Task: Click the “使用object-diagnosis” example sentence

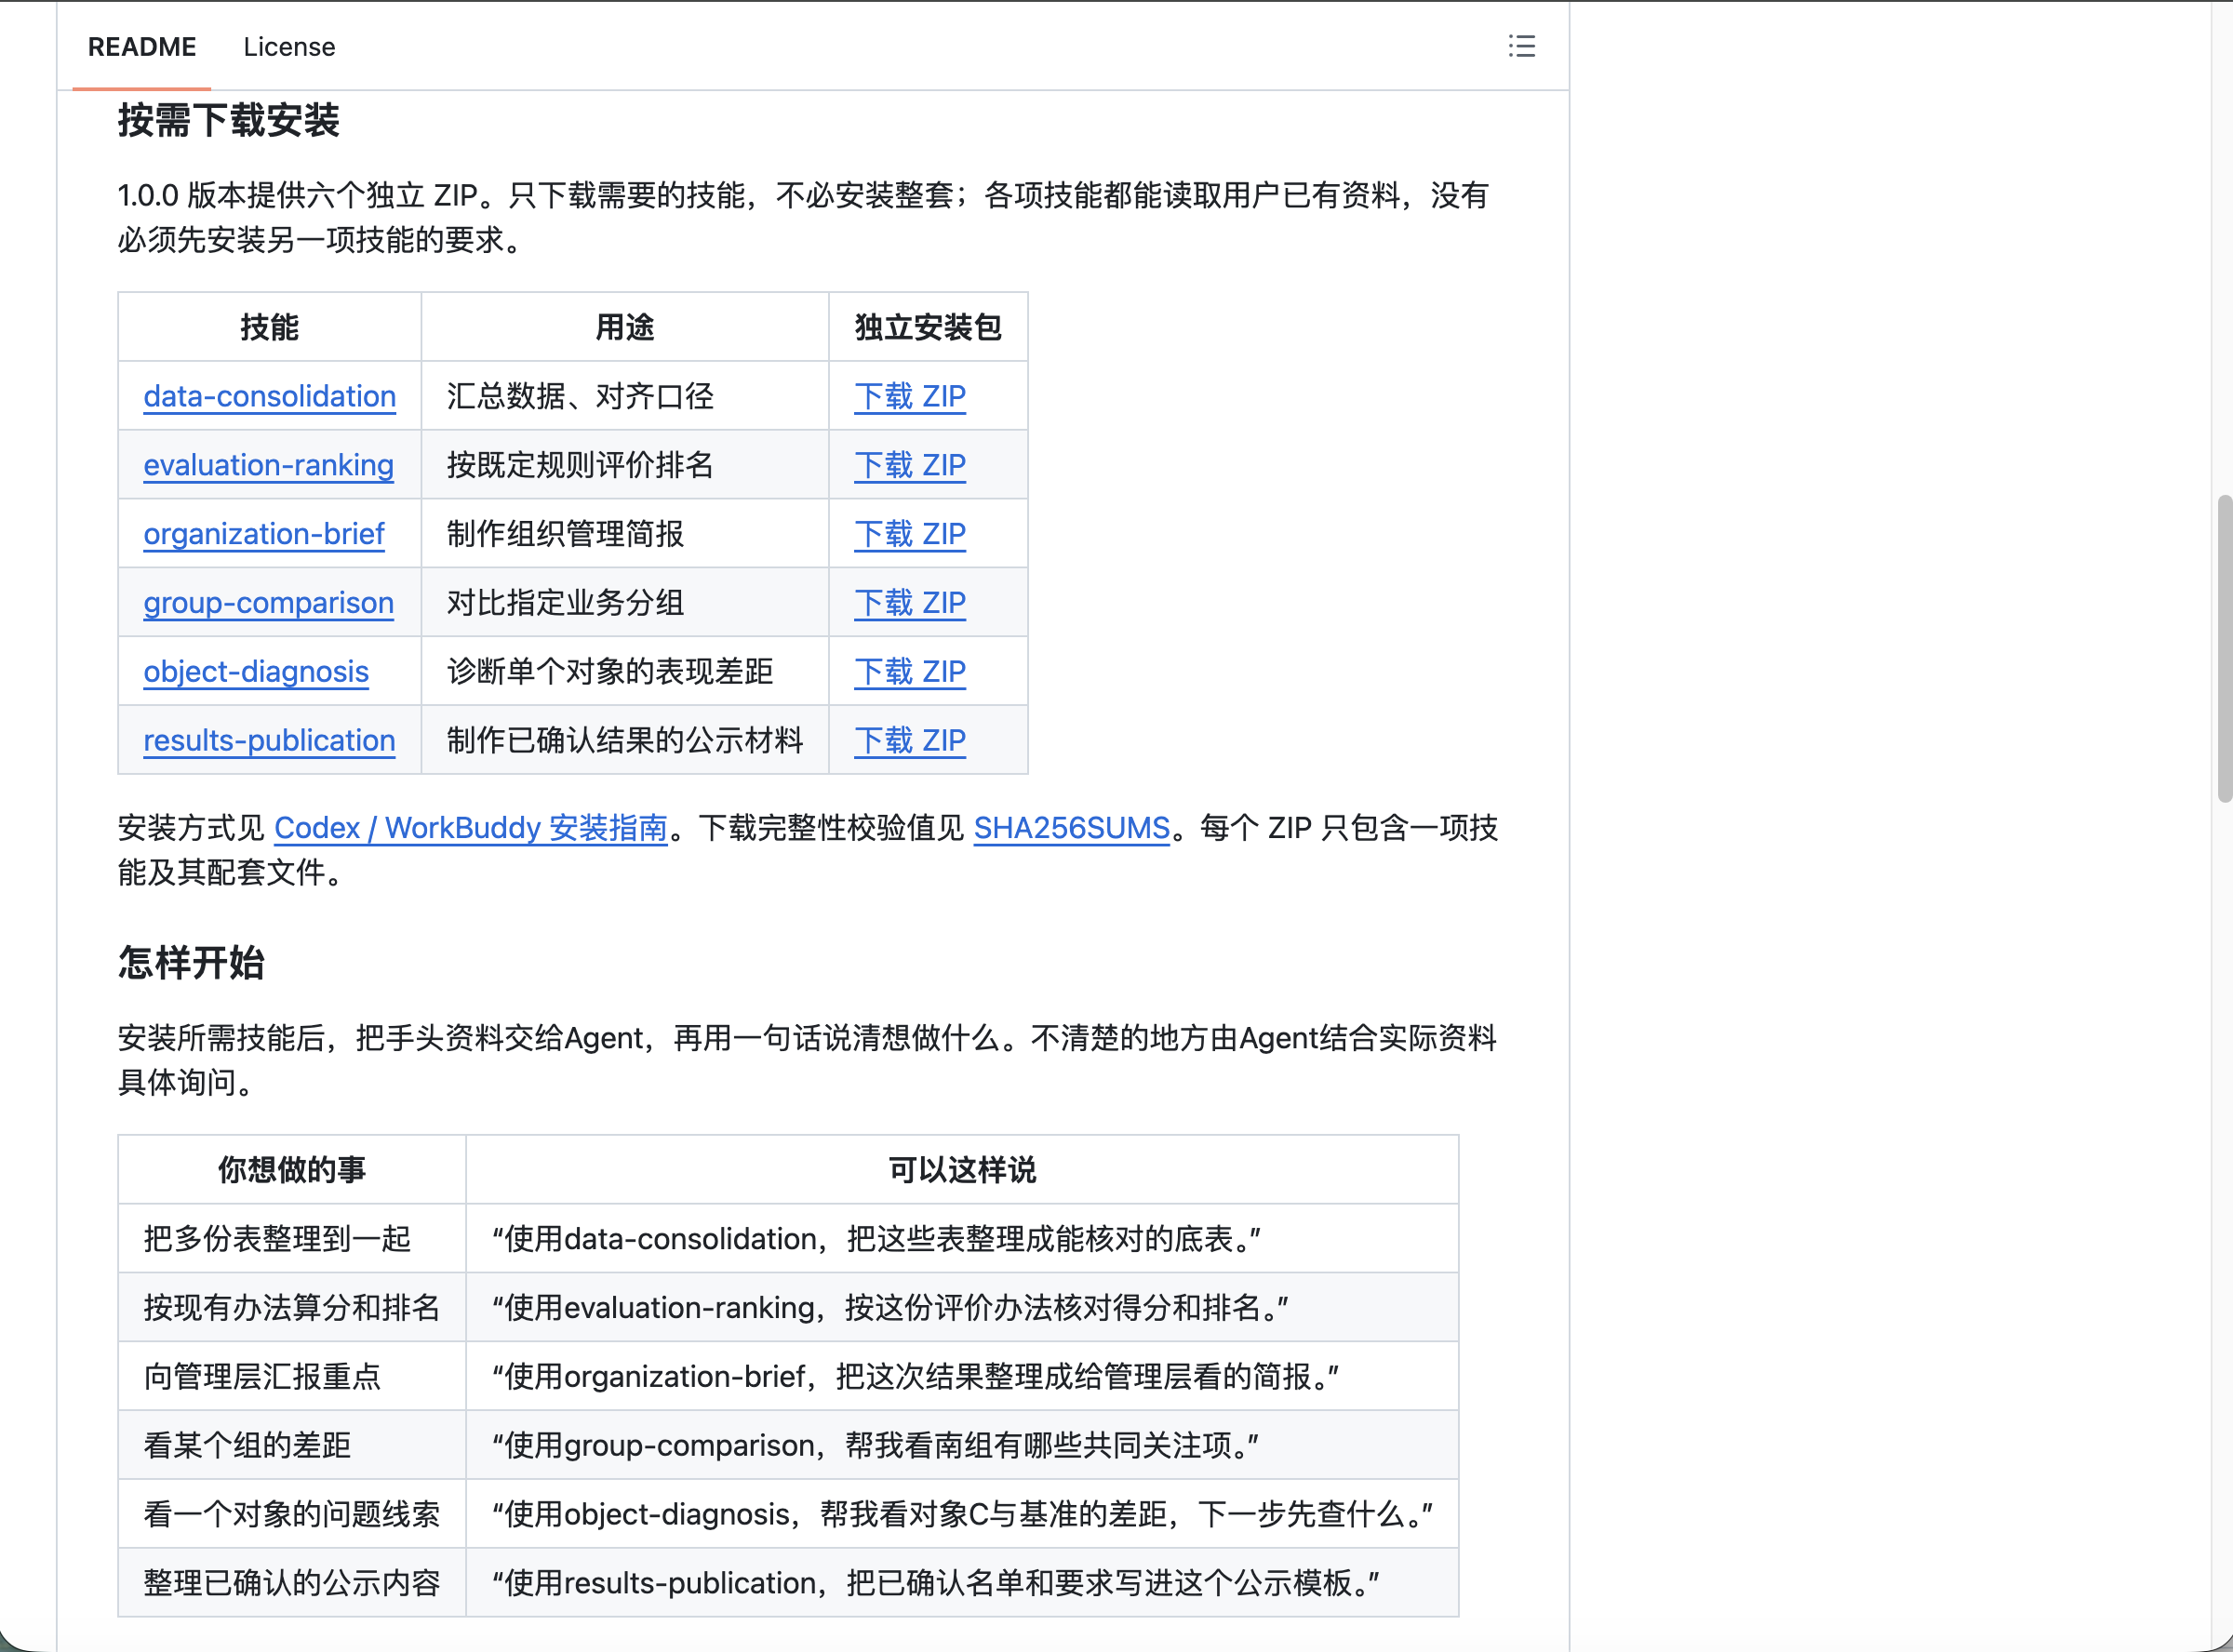Action: [962, 1514]
